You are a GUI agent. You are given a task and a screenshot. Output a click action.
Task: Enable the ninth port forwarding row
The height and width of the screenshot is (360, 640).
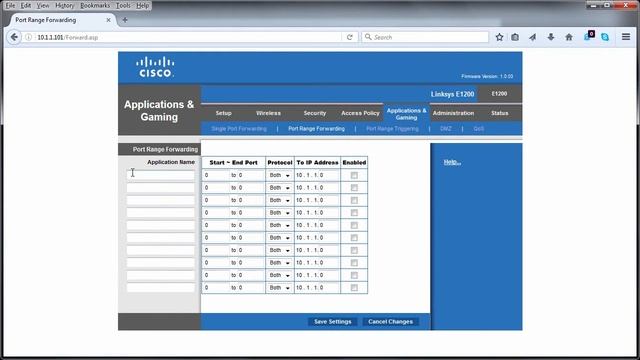tap(354, 275)
